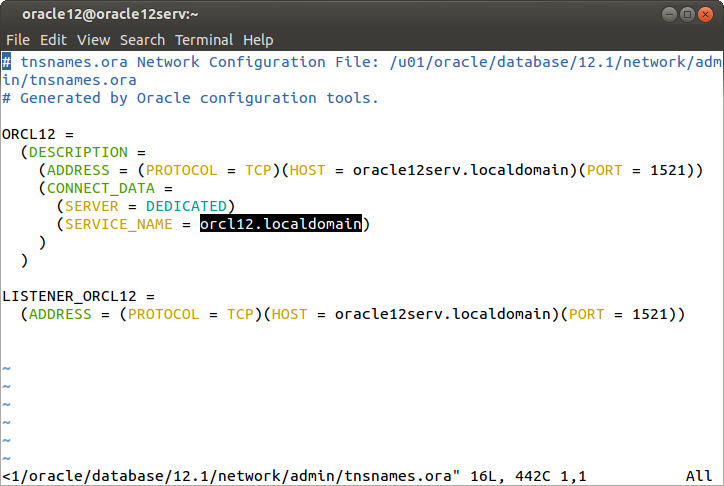
Task: Open the Edit menu
Action: point(53,40)
